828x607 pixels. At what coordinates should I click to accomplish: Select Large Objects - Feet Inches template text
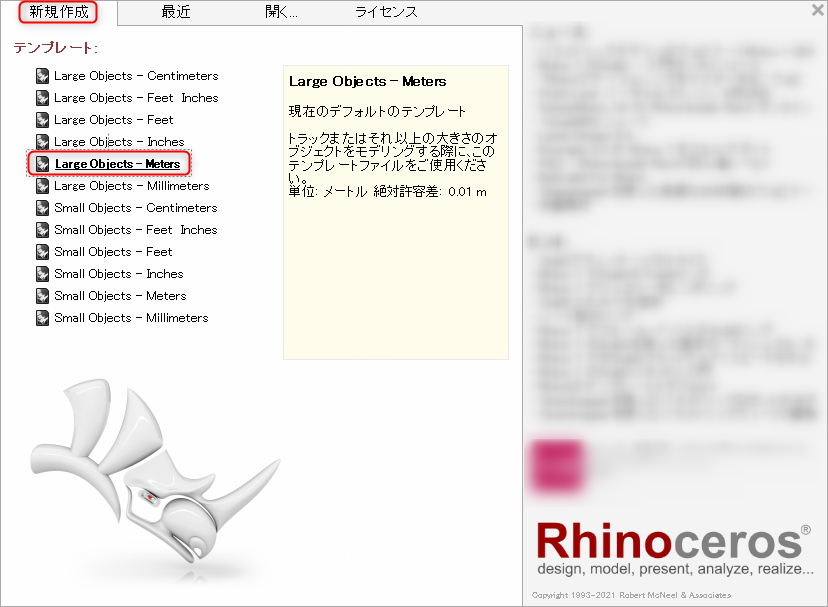click(x=136, y=98)
